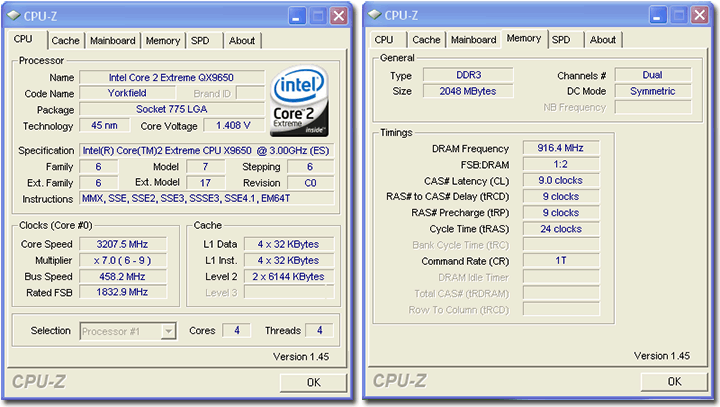Click the L1 Inst. cache value

289,260
